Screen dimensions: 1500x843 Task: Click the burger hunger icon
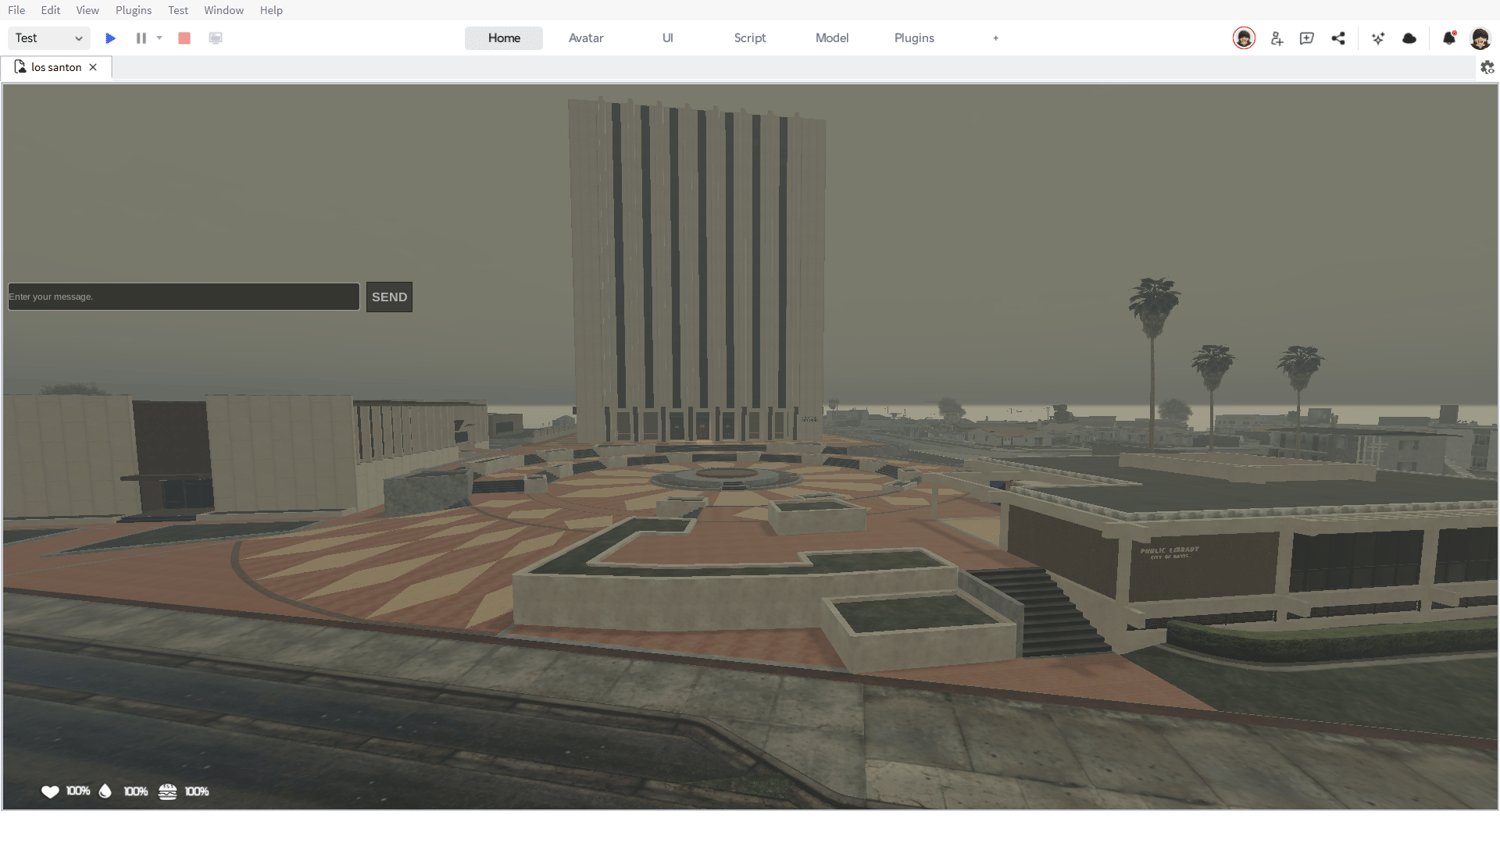coord(168,791)
